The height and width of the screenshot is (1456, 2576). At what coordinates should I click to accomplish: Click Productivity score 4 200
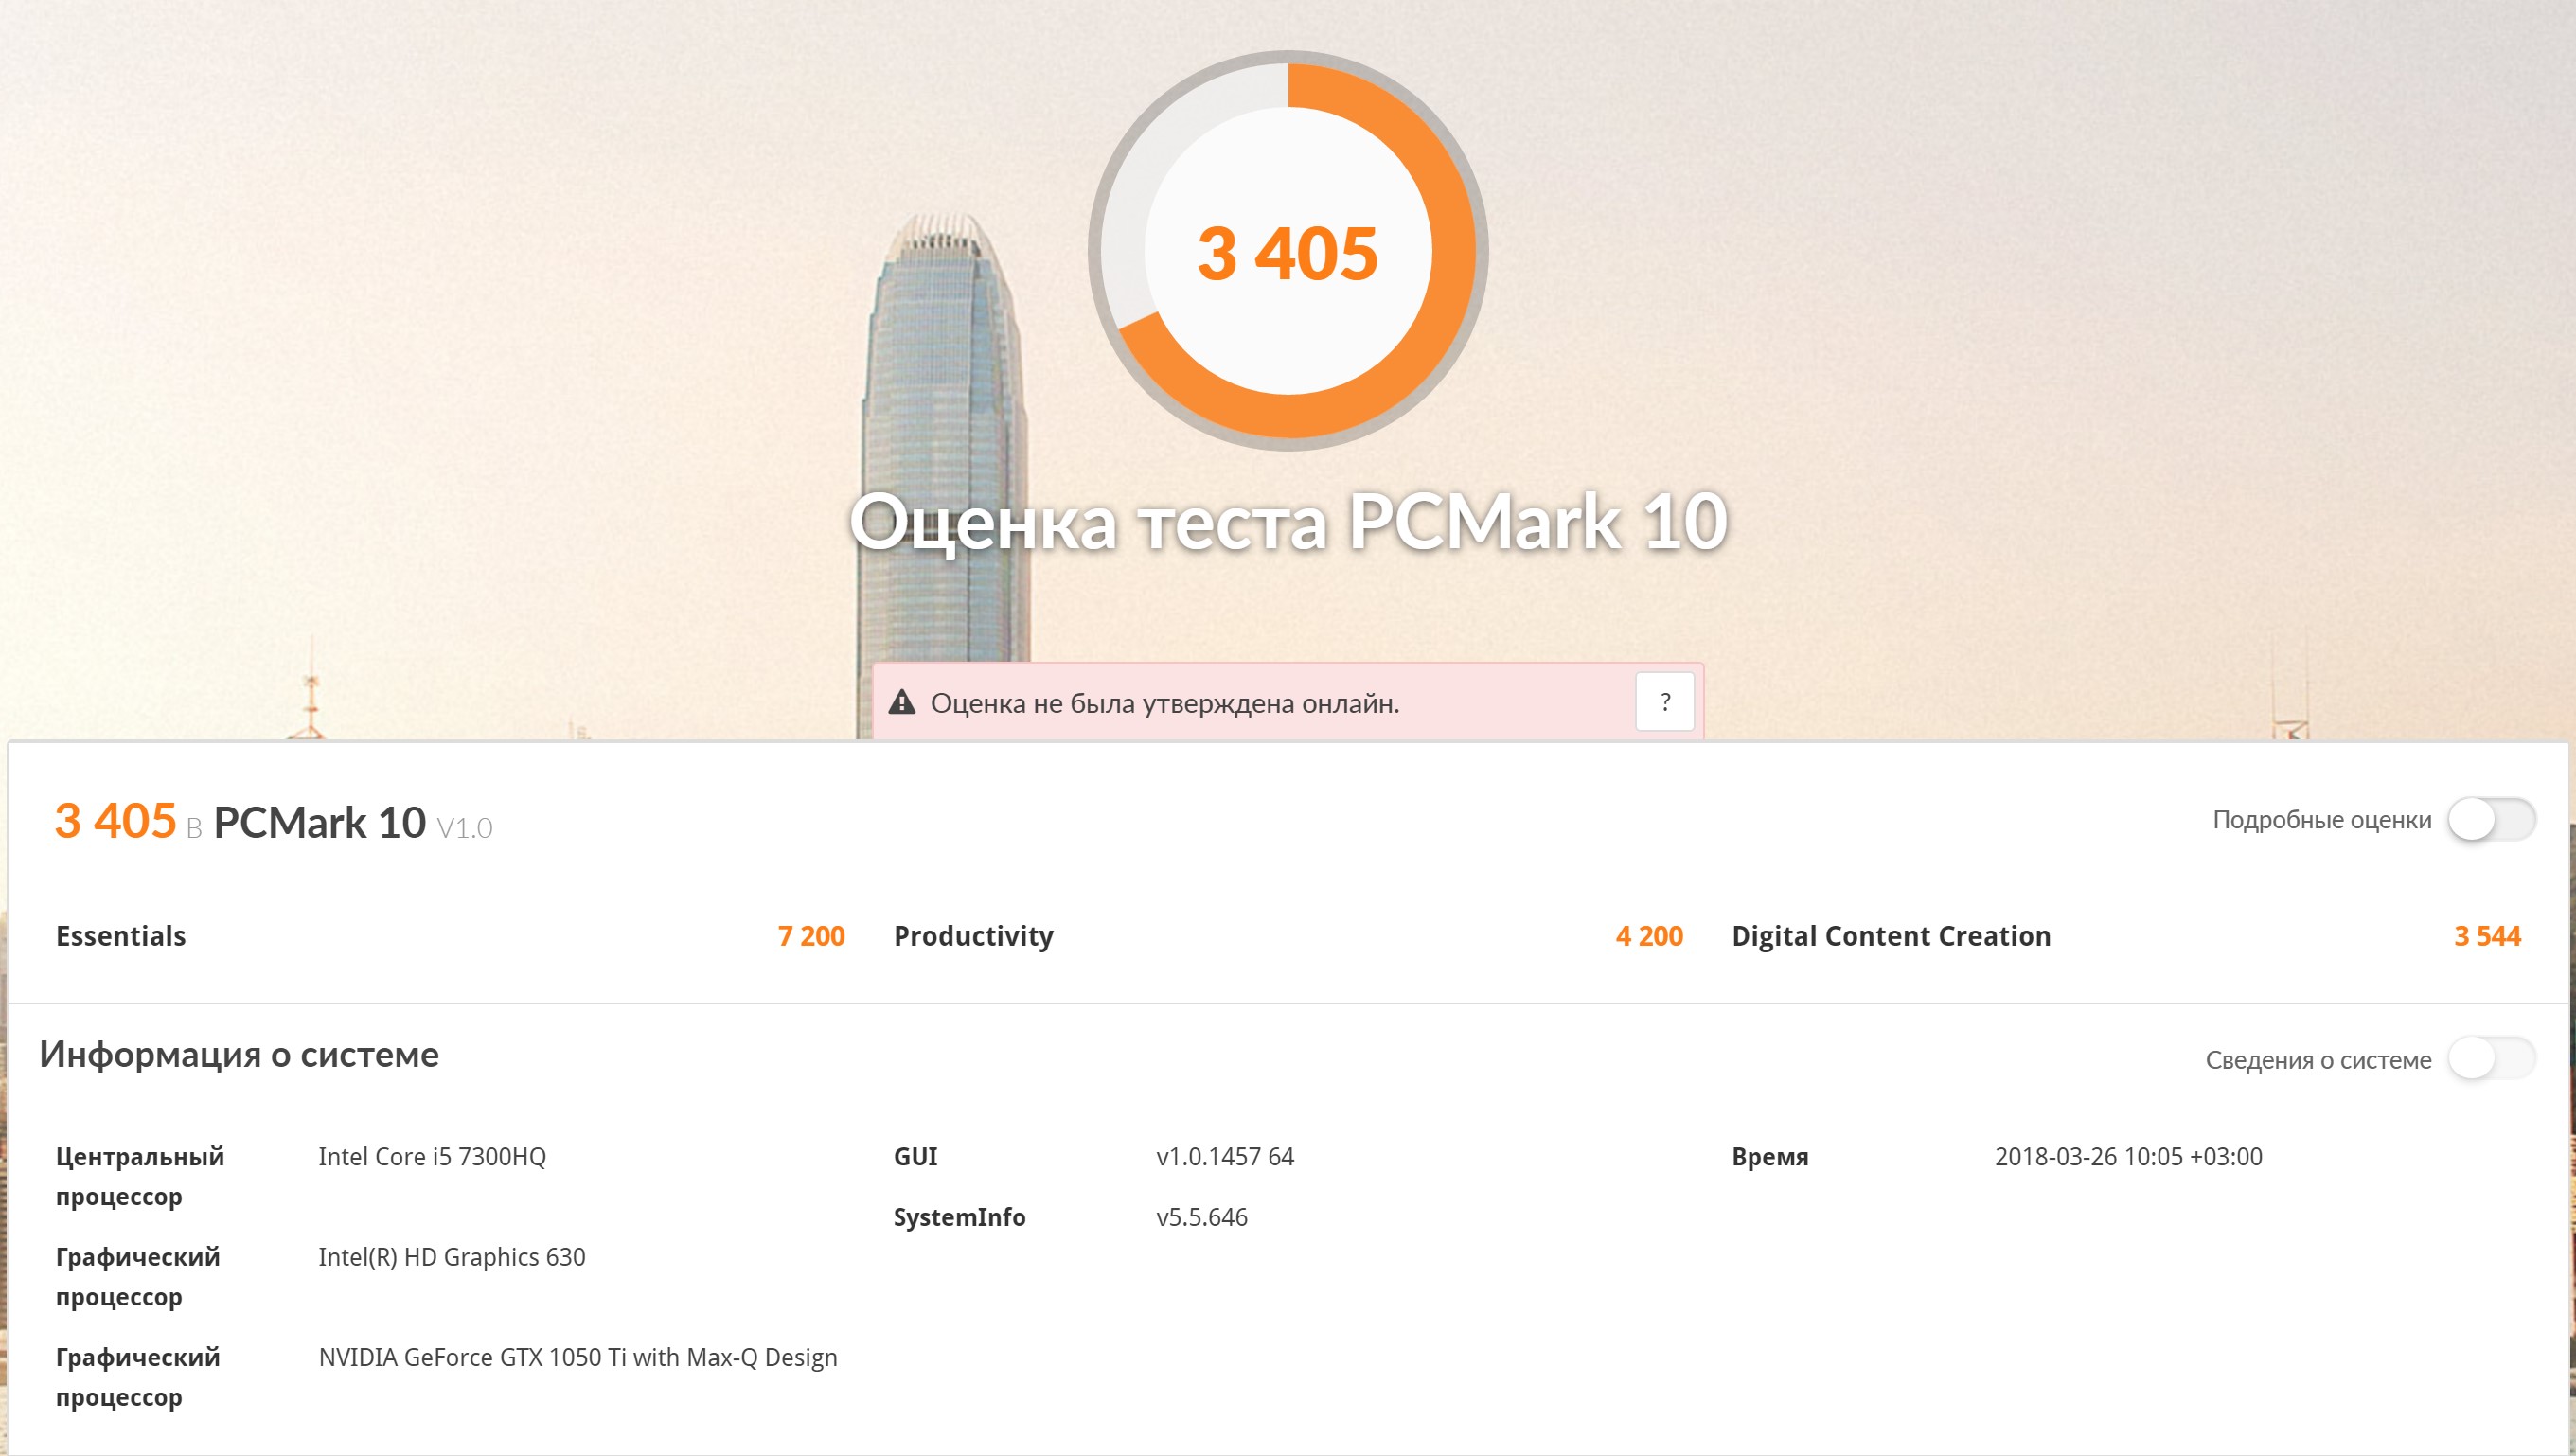[x=1649, y=936]
